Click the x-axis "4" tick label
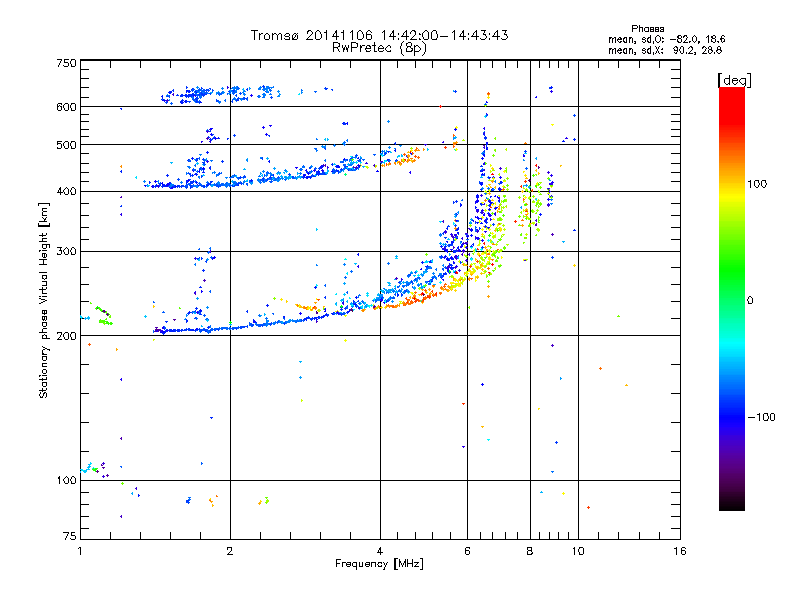The width and height of the screenshot is (800, 600). pos(380,551)
